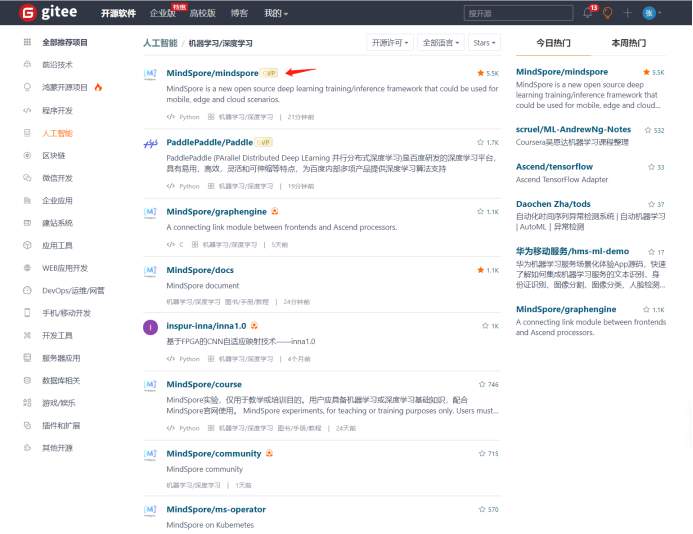693x534 pixels.
Task: Click the sidebar icon for WEB应用开发
Action: coord(27,268)
